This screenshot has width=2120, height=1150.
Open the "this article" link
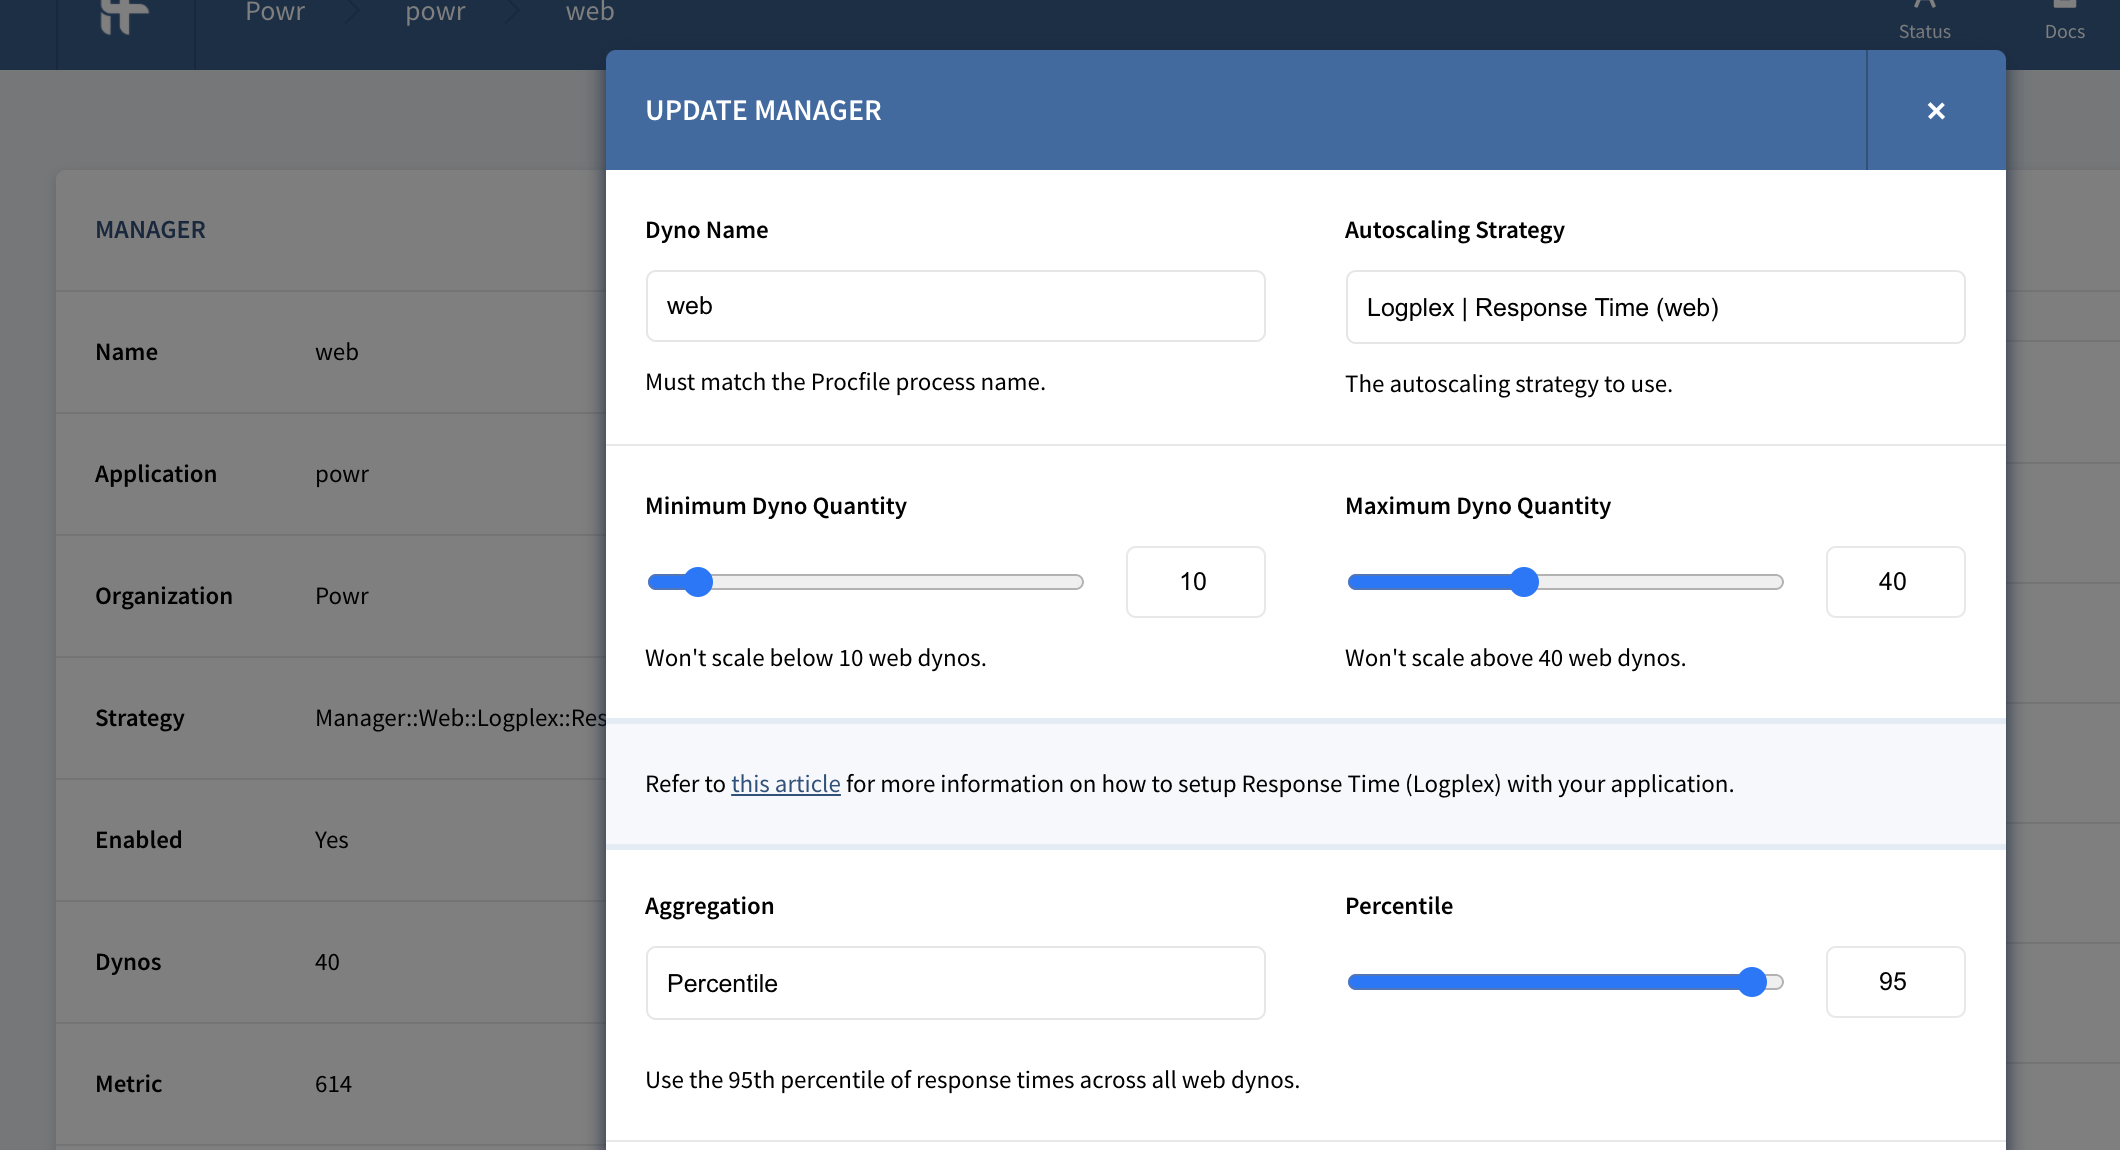click(x=785, y=784)
